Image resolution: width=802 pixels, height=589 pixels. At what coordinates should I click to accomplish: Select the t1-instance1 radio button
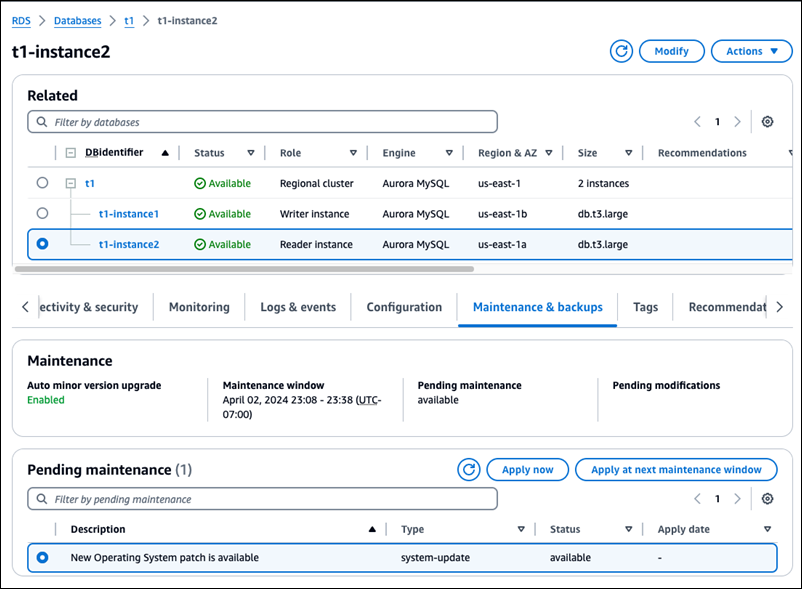pyautogui.click(x=40, y=213)
